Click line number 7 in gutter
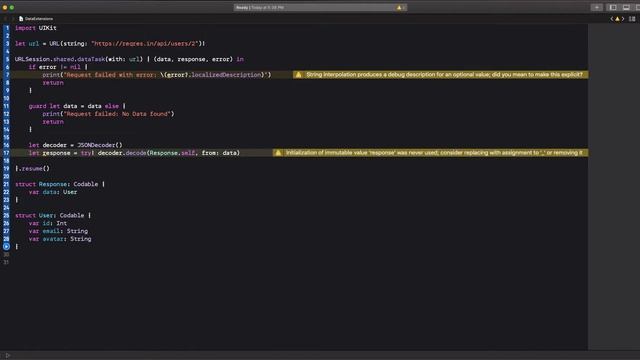 (x=7, y=75)
